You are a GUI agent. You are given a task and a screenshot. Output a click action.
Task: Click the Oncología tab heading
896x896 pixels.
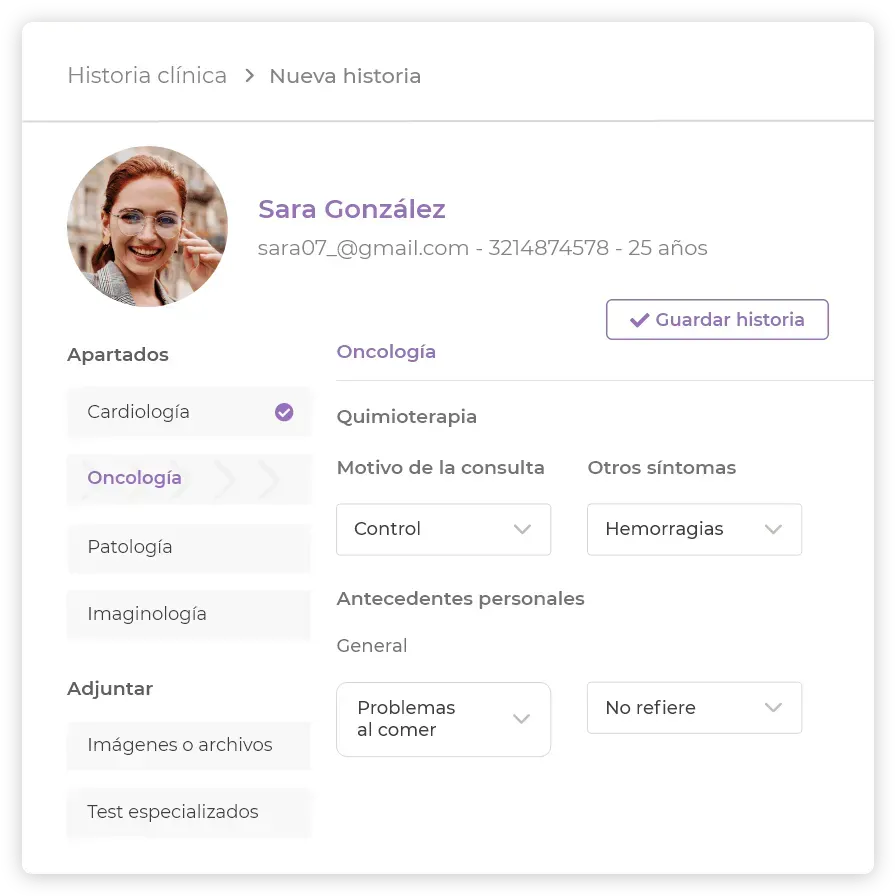[x=386, y=352]
